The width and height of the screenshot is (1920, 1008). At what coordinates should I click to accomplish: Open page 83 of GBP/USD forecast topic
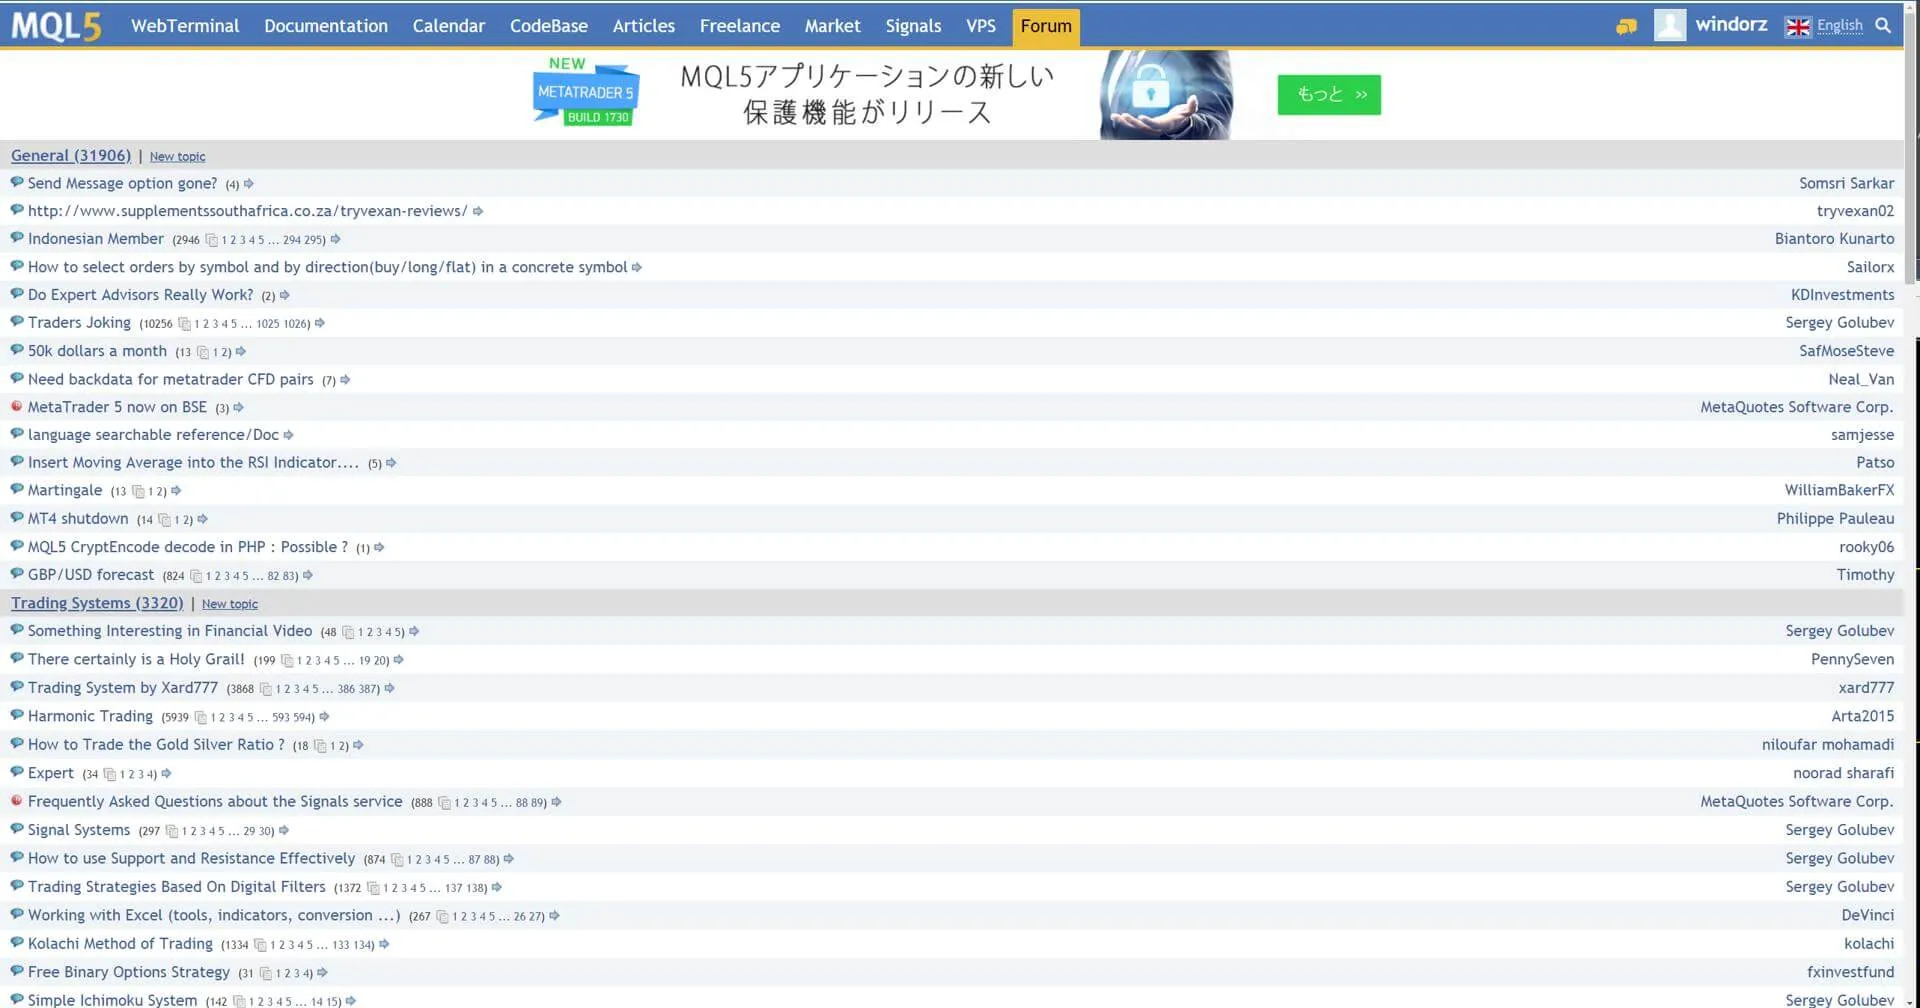(x=289, y=576)
